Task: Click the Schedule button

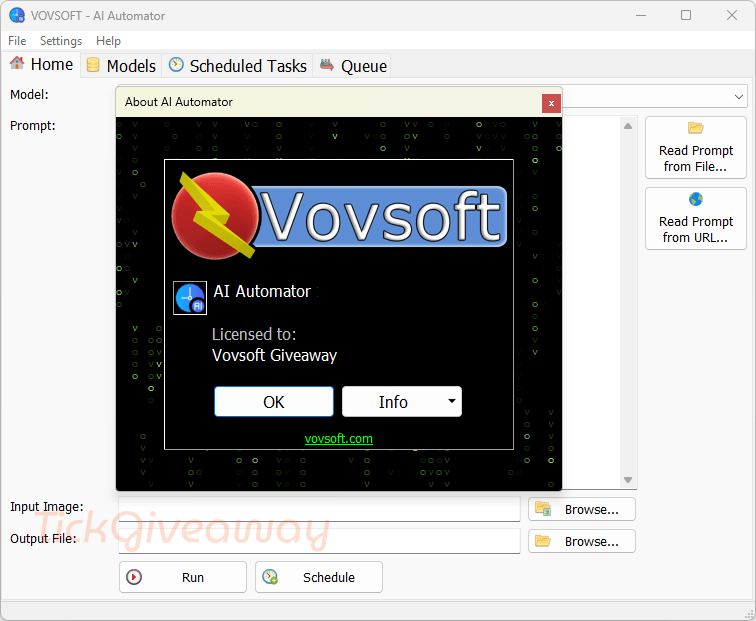Action: click(x=319, y=577)
